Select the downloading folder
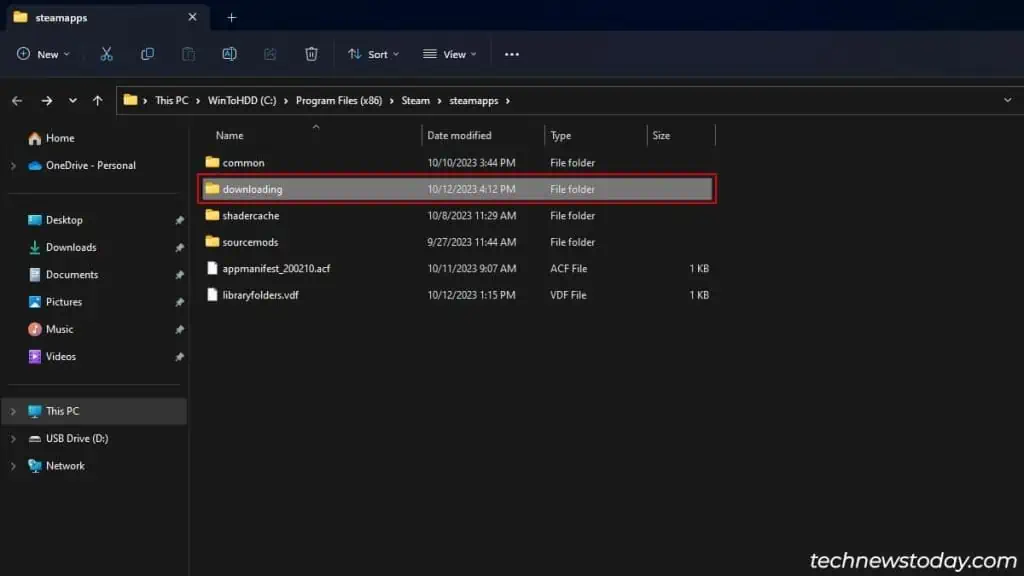The height and width of the screenshot is (576, 1024). (456, 189)
